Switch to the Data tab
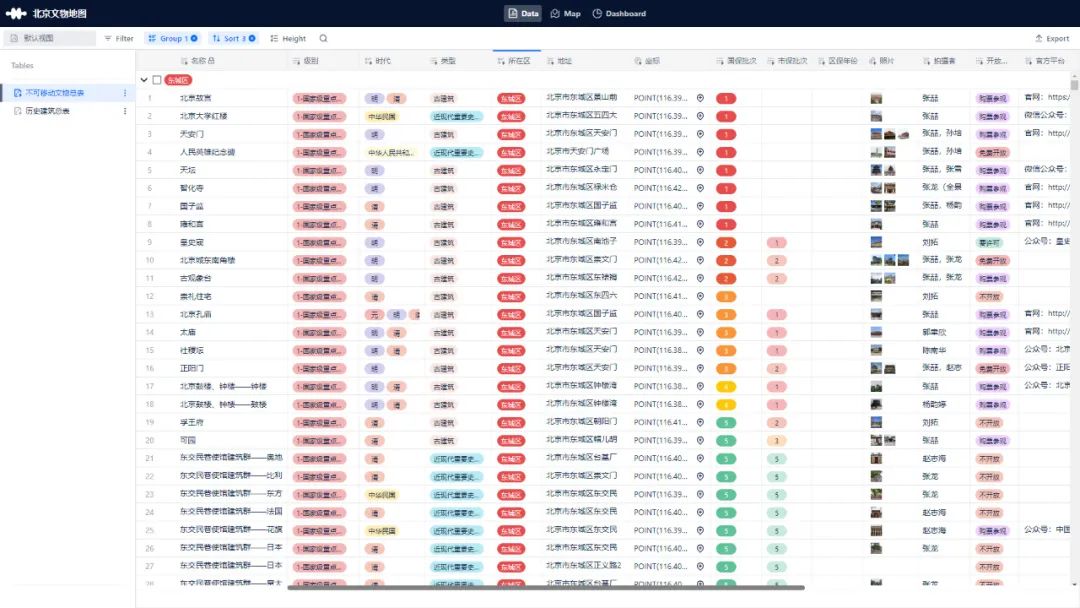The width and height of the screenshot is (1080, 608). click(523, 13)
